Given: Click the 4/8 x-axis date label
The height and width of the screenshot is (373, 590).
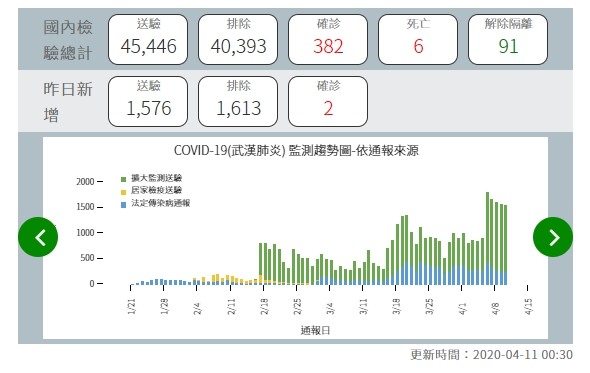Looking at the screenshot, I should click(x=496, y=308).
